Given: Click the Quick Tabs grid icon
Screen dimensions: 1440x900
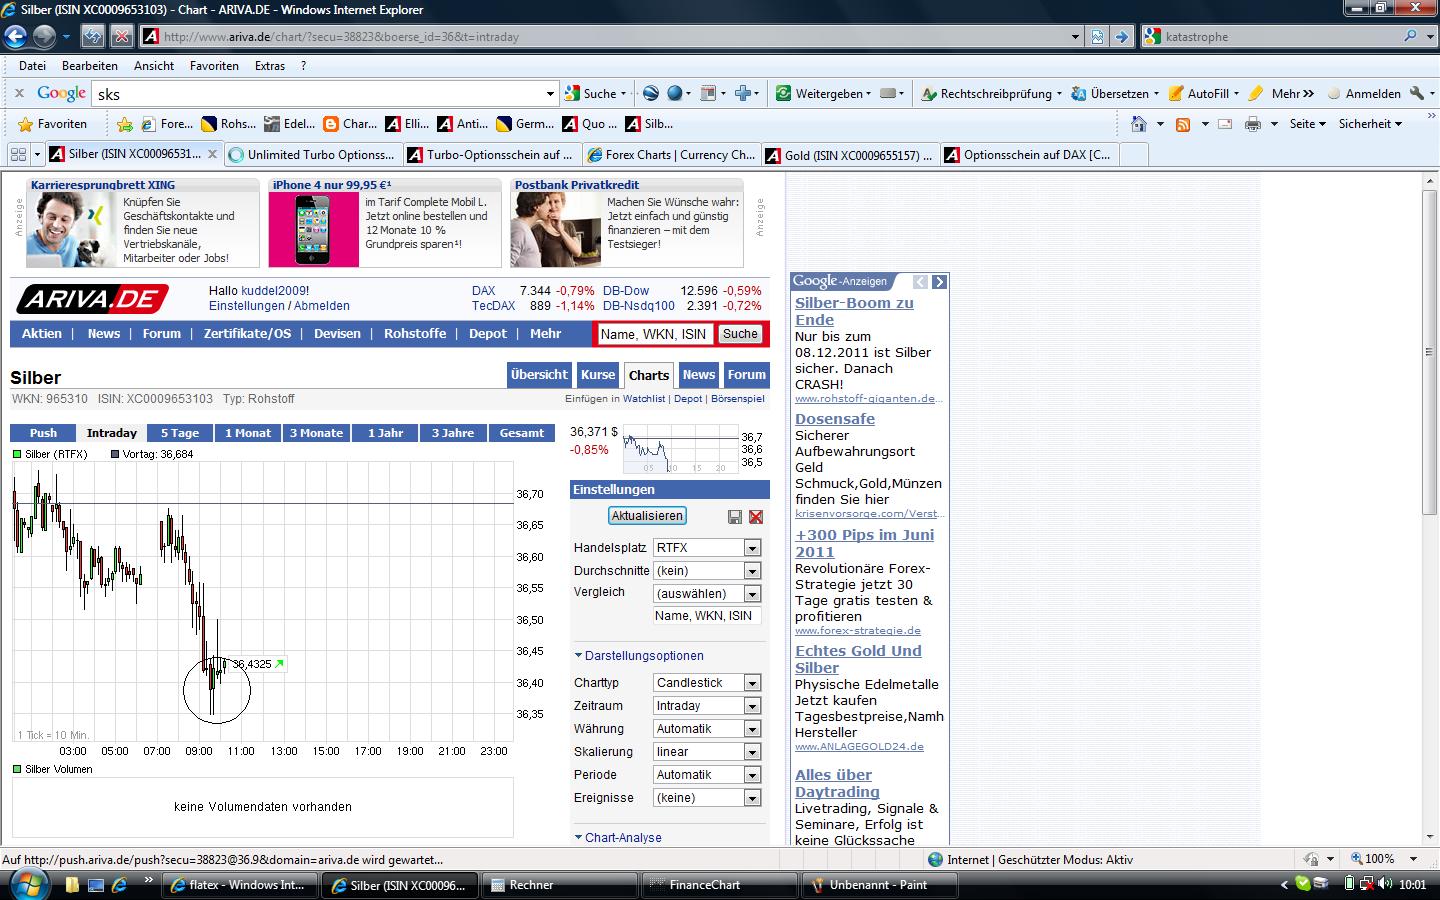Looking at the screenshot, I should pyautogui.click(x=18, y=155).
